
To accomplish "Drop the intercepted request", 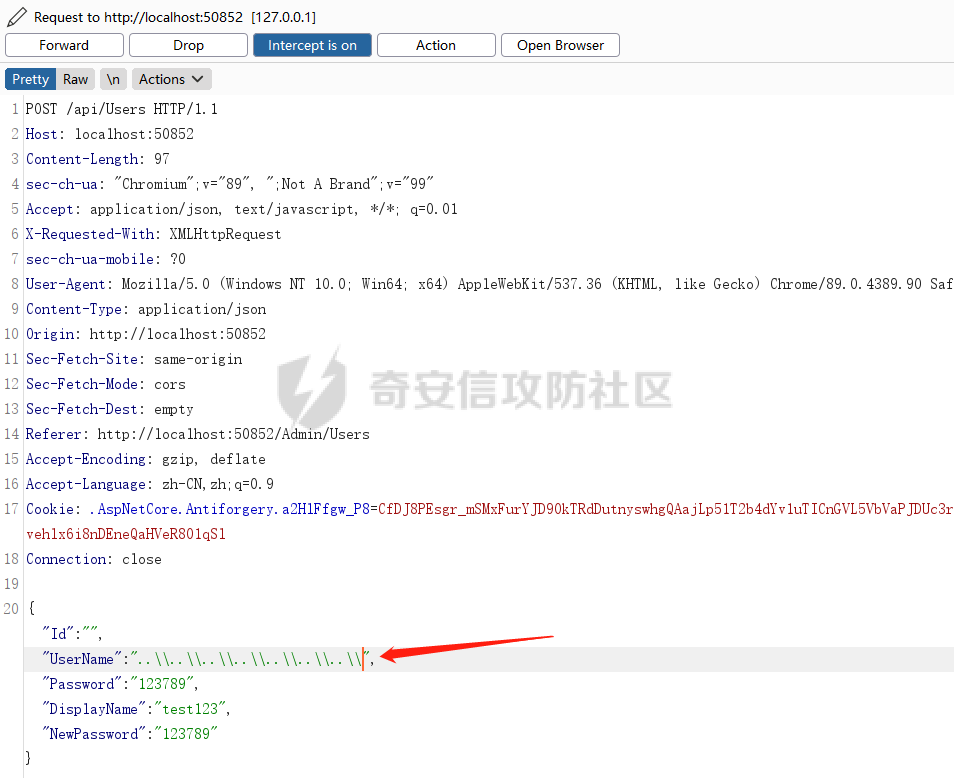I will click(188, 45).
